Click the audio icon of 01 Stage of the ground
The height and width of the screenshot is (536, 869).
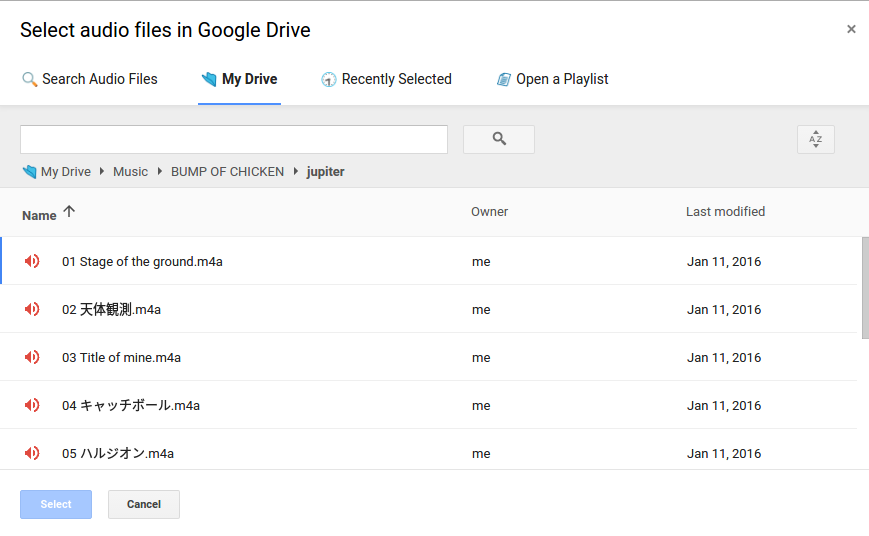pyautogui.click(x=32, y=261)
